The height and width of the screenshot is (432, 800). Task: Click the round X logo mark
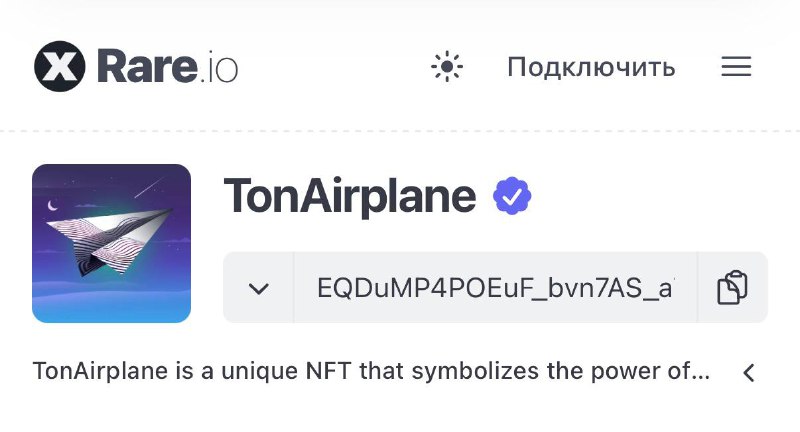pos(60,66)
